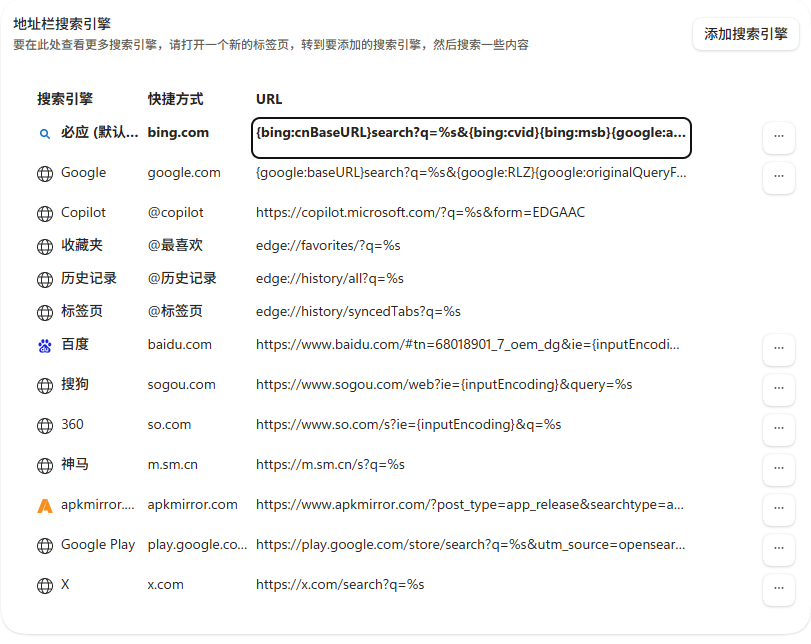Click the play.google.com store URL
Viewport: 811px width, 644px height.
(x=470, y=545)
